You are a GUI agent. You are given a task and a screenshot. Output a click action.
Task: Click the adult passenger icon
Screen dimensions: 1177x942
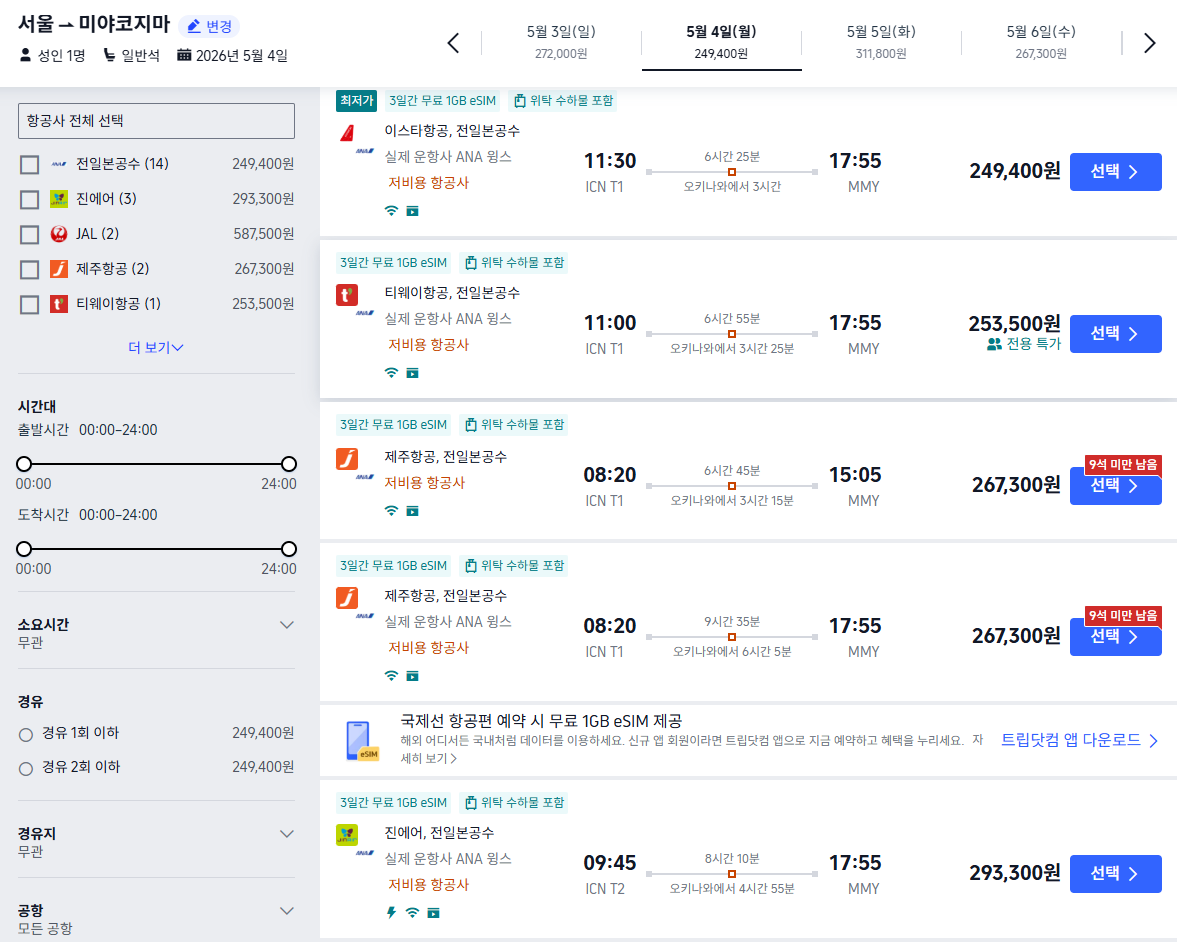26,55
